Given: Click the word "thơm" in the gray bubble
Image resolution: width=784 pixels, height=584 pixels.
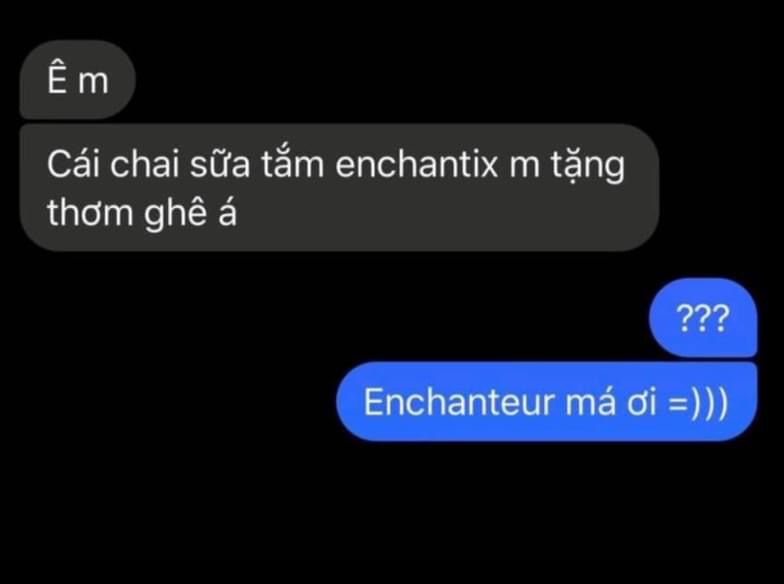Looking at the screenshot, I should tap(90, 212).
